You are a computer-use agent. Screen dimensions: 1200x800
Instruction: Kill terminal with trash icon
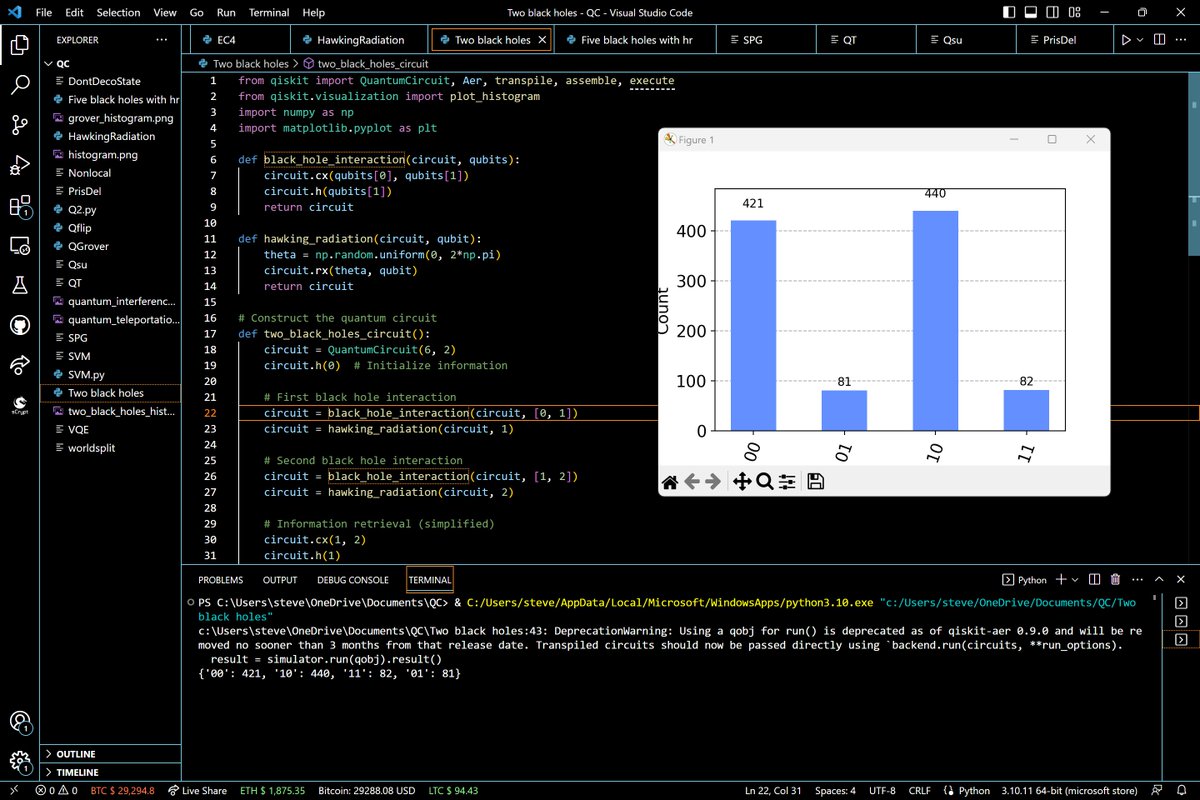(x=1115, y=580)
